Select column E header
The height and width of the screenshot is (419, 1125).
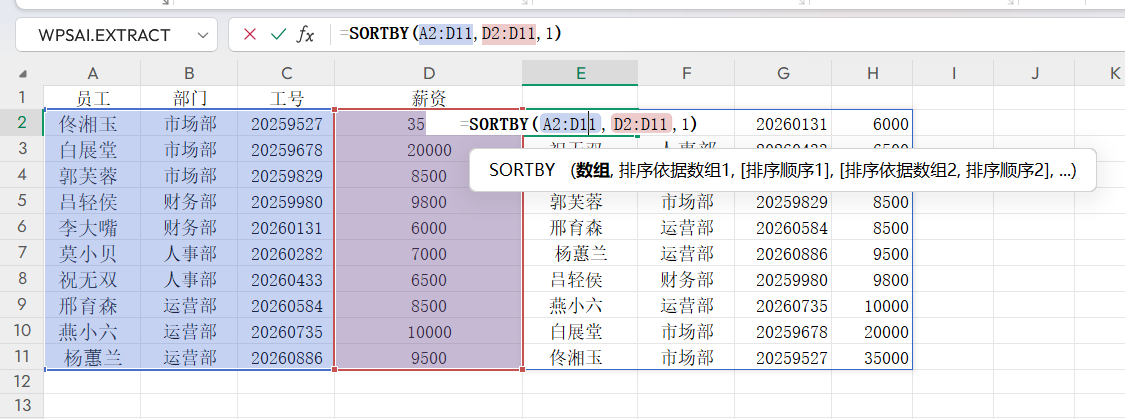pyautogui.click(x=580, y=72)
